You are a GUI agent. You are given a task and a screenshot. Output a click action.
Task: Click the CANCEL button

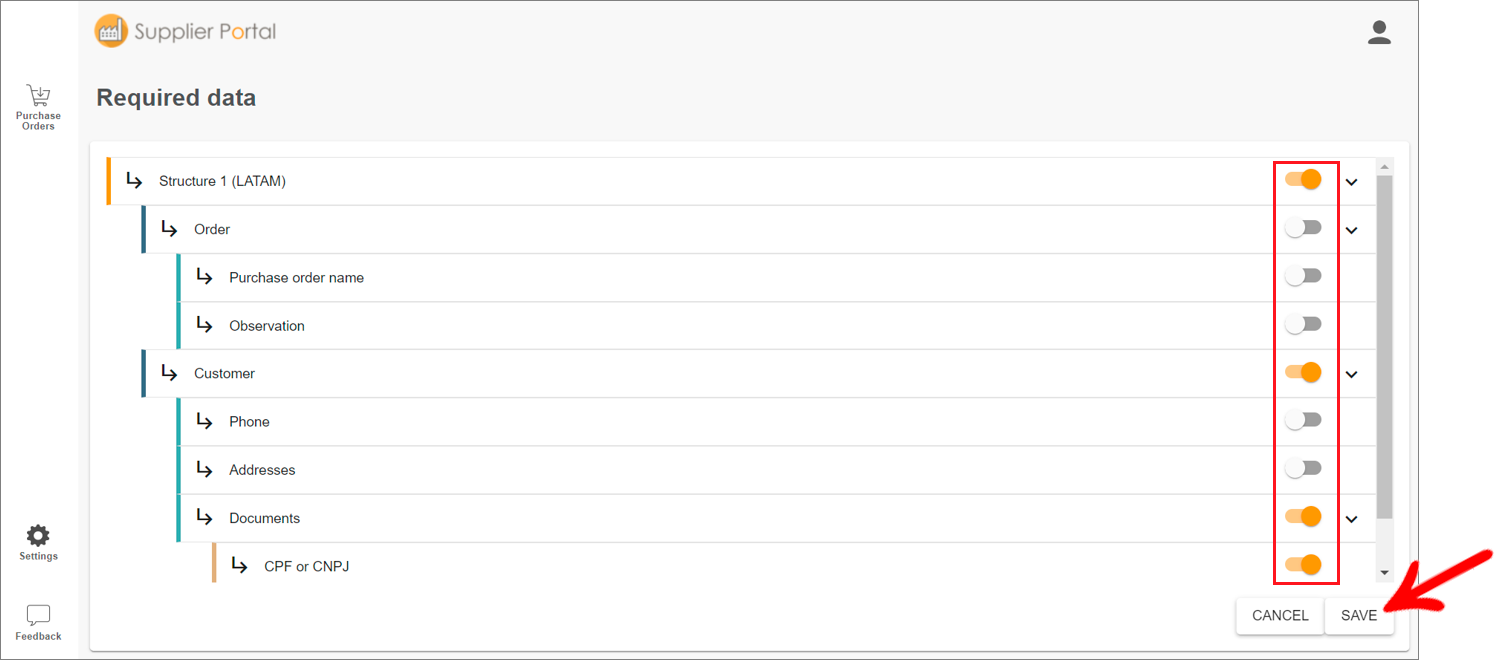pyautogui.click(x=1280, y=616)
